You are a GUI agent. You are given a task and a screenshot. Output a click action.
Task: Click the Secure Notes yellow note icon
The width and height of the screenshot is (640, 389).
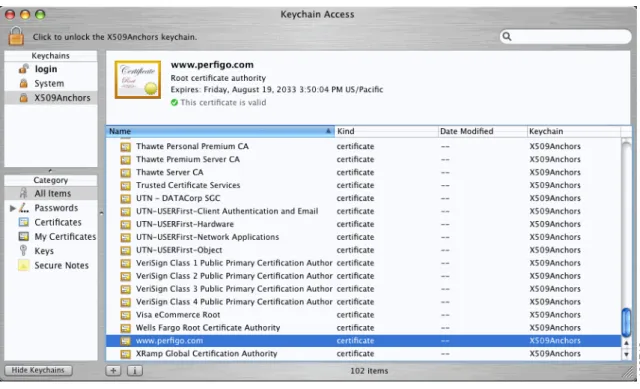pyautogui.click(x=24, y=265)
